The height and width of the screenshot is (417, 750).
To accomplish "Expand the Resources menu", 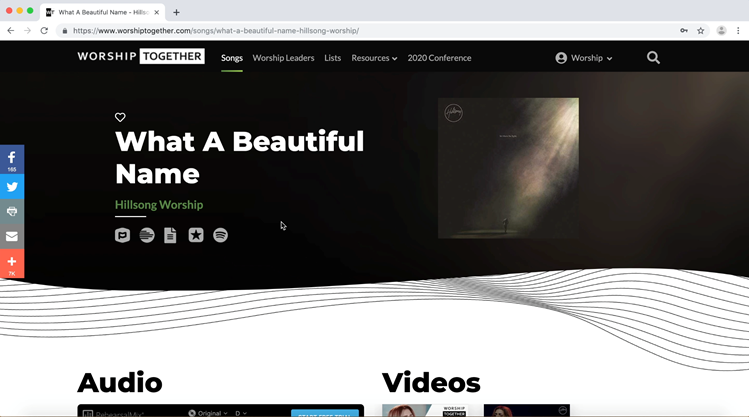I will (x=374, y=58).
